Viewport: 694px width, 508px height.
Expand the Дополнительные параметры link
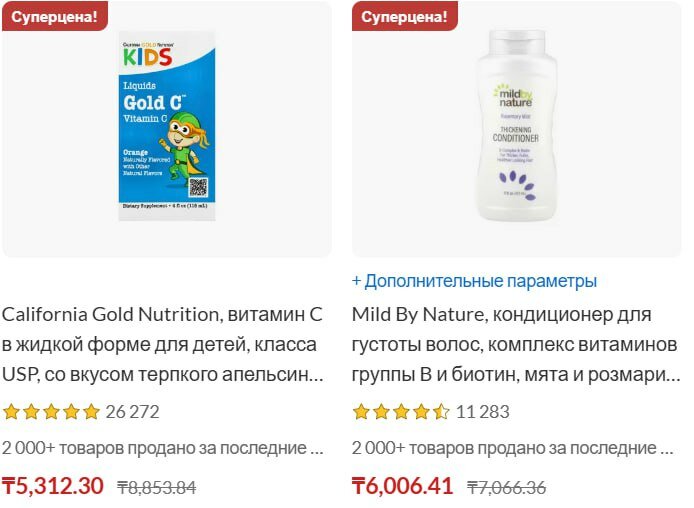(474, 281)
